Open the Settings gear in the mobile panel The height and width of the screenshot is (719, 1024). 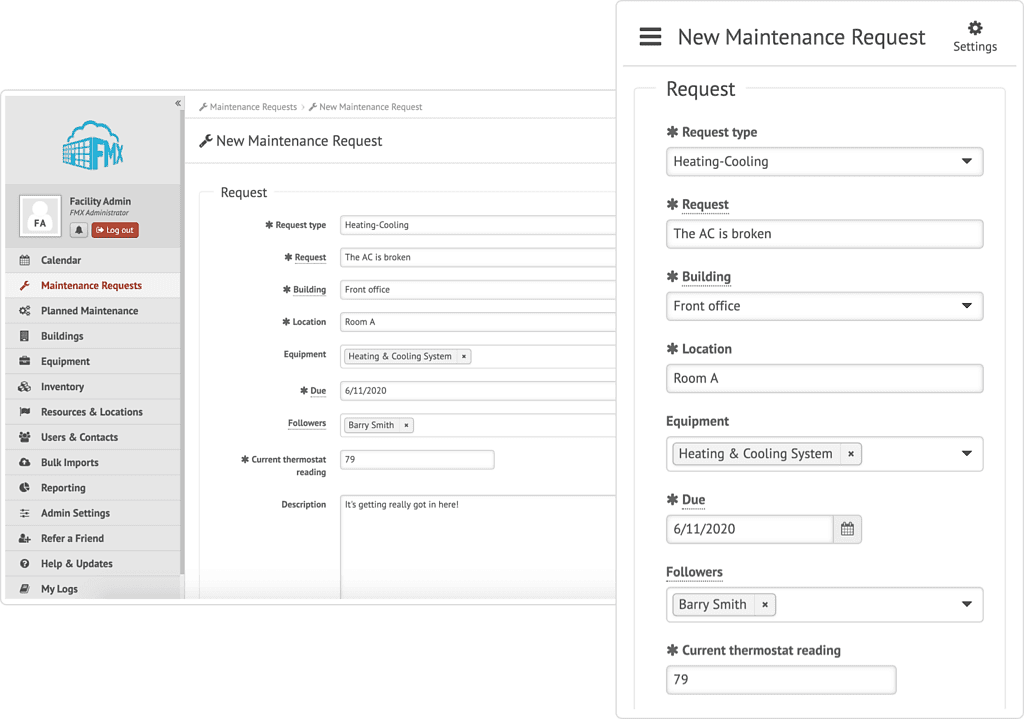973,28
